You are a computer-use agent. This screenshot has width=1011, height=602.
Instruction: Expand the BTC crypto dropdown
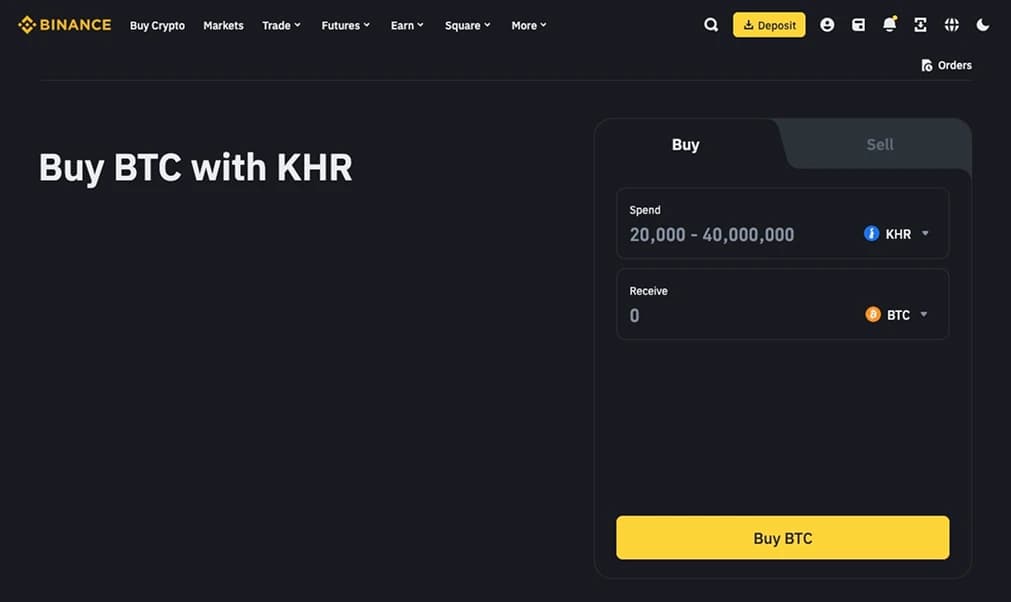[923, 314]
